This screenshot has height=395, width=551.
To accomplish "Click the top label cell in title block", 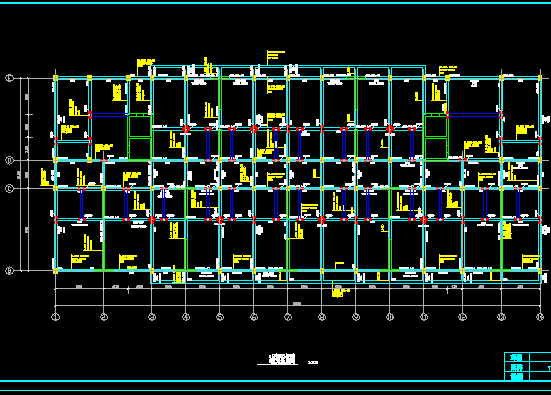I will pos(517,358).
